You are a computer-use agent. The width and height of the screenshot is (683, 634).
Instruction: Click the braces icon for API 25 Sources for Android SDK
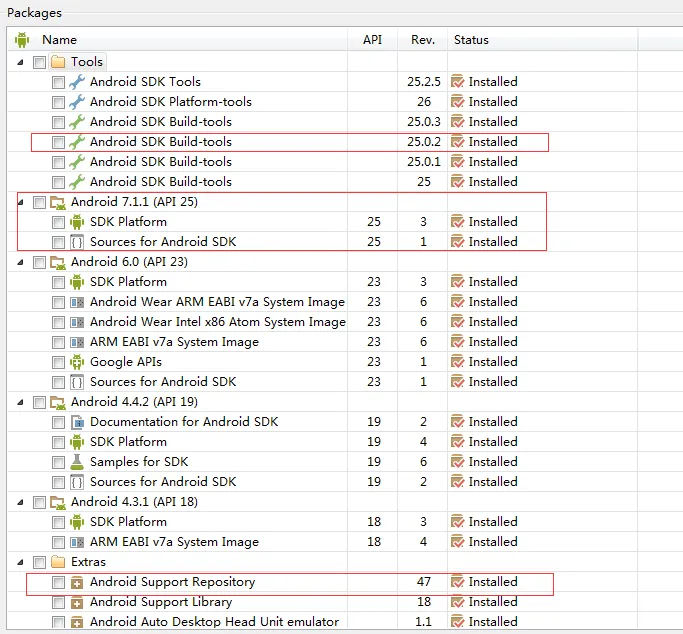pos(77,242)
